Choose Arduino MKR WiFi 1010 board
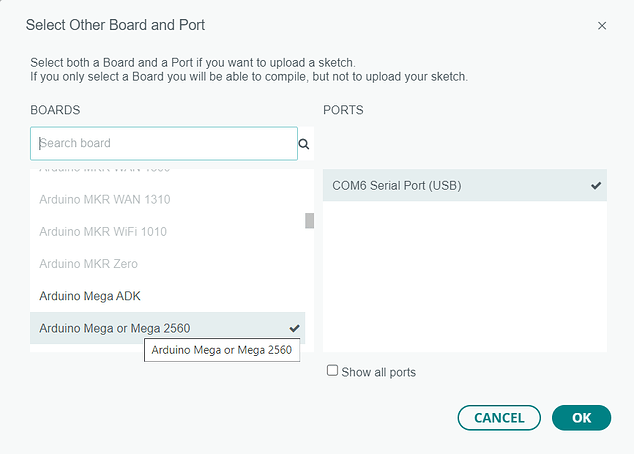This screenshot has width=634, height=454. (x=103, y=232)
